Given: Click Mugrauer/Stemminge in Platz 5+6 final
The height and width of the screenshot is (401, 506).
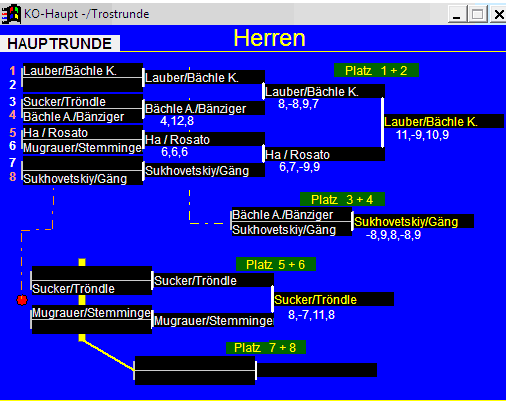Looking at the screenshot, I should coord(214,321).
